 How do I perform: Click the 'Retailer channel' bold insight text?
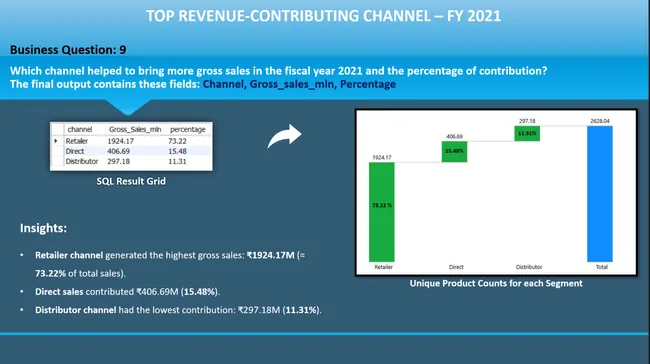pyautogui.click(x=69, y=255)
